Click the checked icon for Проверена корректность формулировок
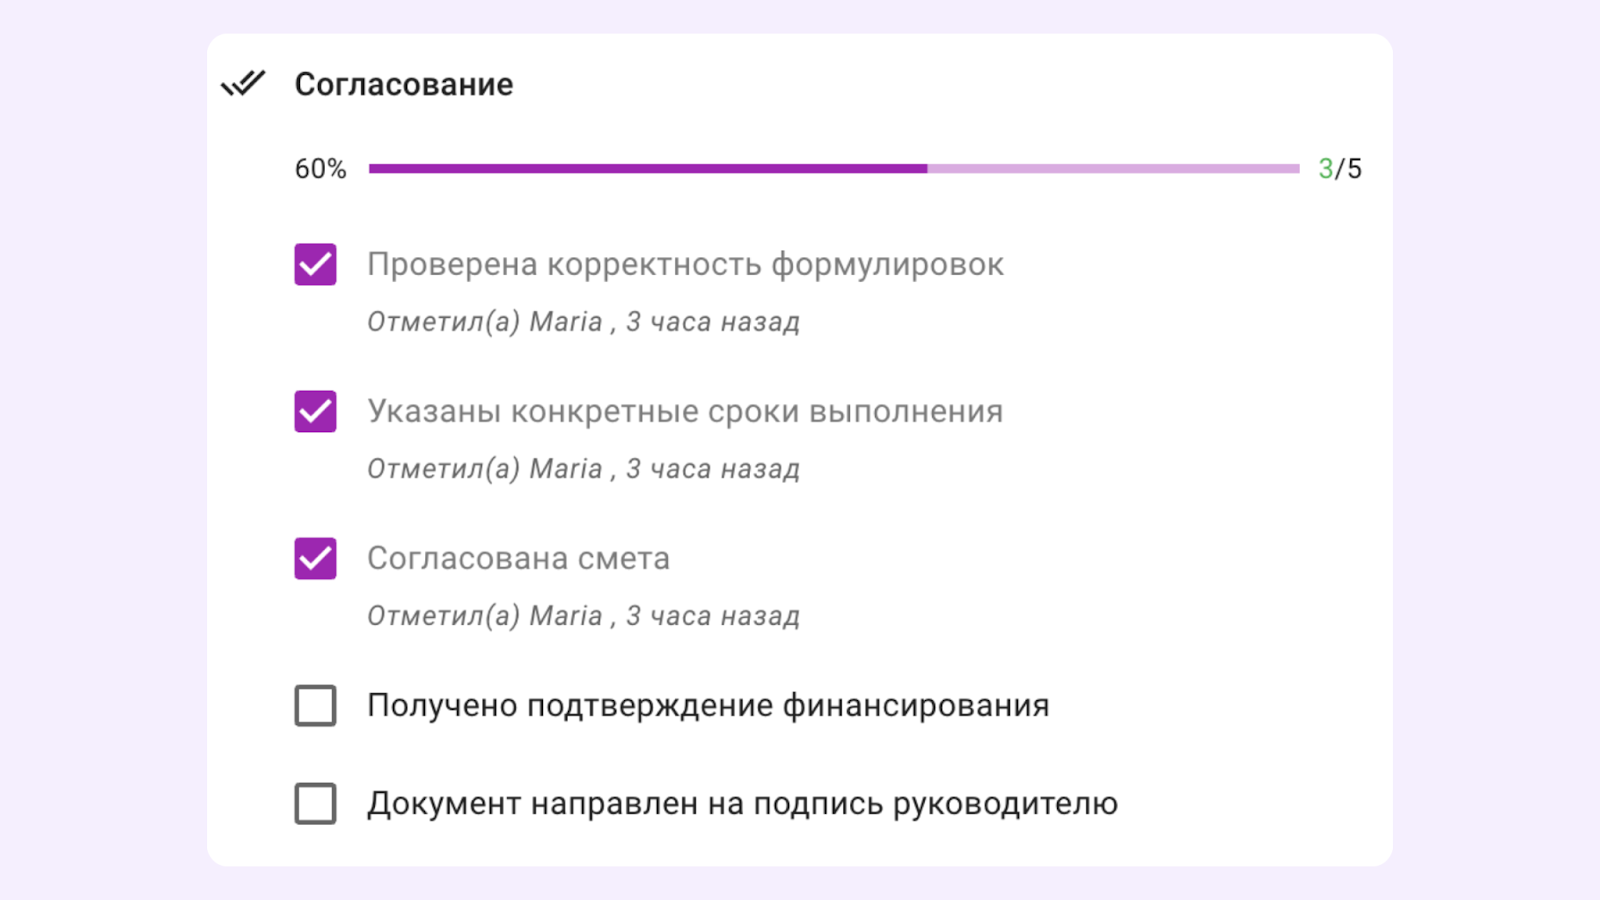 pyautogui.click(x=315, y=264)
